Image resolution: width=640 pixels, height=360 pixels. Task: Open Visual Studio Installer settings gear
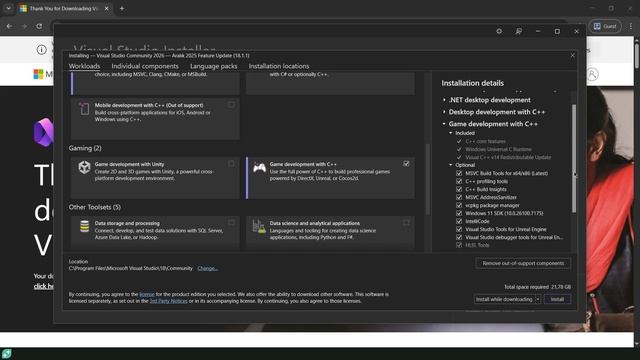tap(499, 31)
